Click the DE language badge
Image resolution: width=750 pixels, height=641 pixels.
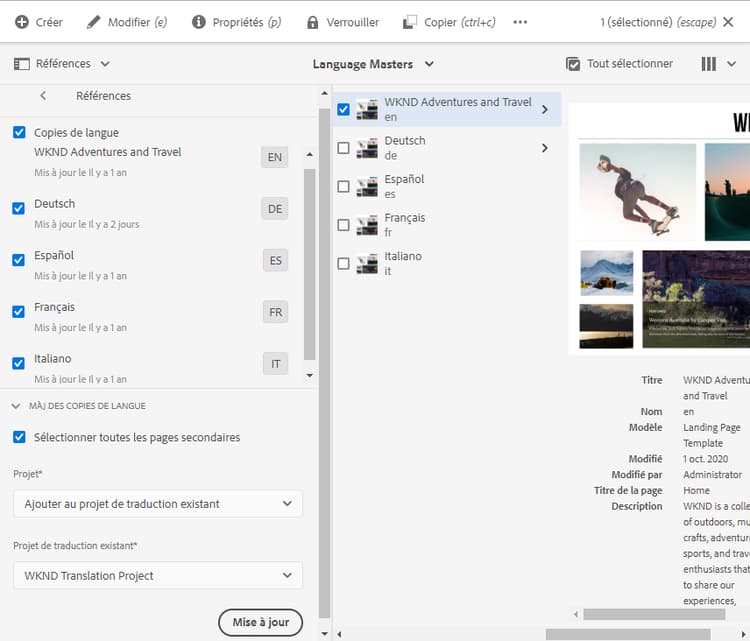(x=275, y=209)
